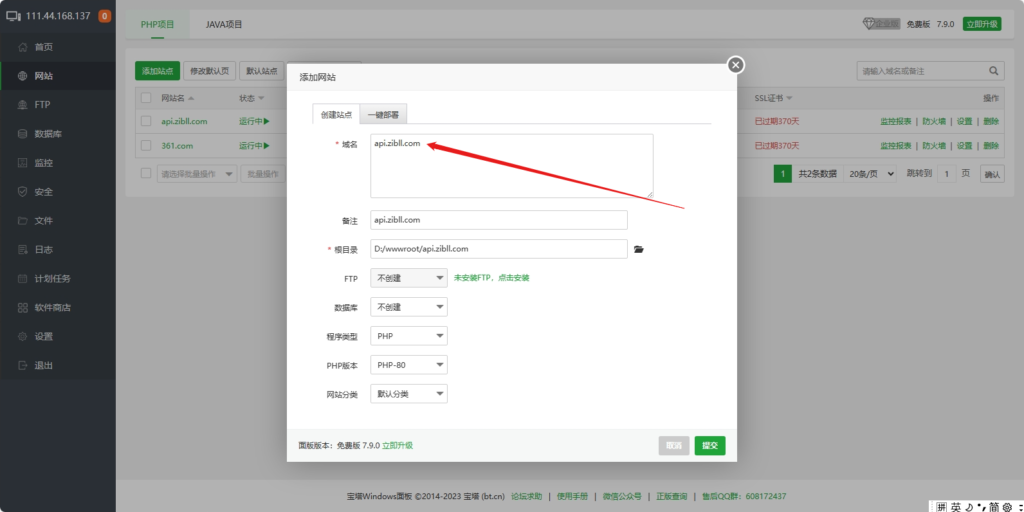Screen dimensions: 1024x512
Task: Click the folder browse icon beside root directory
Action: point(639,249)
